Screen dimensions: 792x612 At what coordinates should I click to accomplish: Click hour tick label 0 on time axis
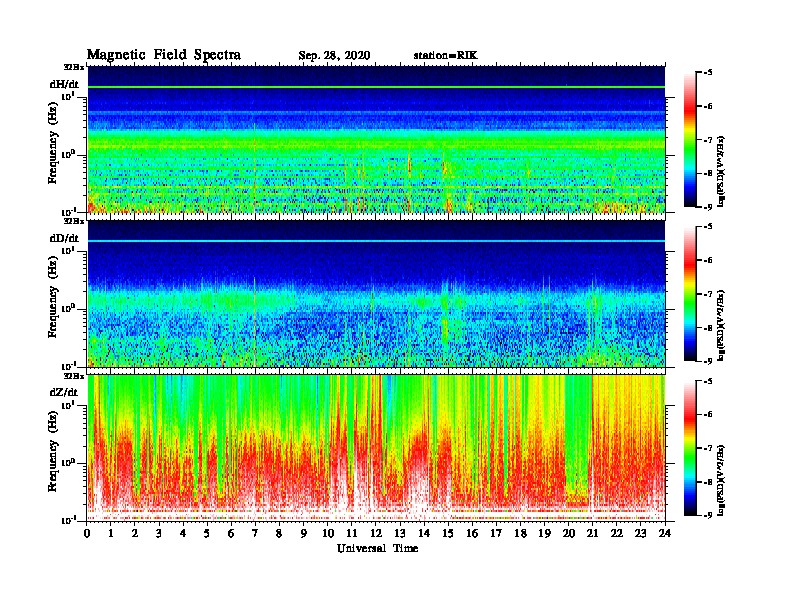pyautogui.click(x=87, y=533)
